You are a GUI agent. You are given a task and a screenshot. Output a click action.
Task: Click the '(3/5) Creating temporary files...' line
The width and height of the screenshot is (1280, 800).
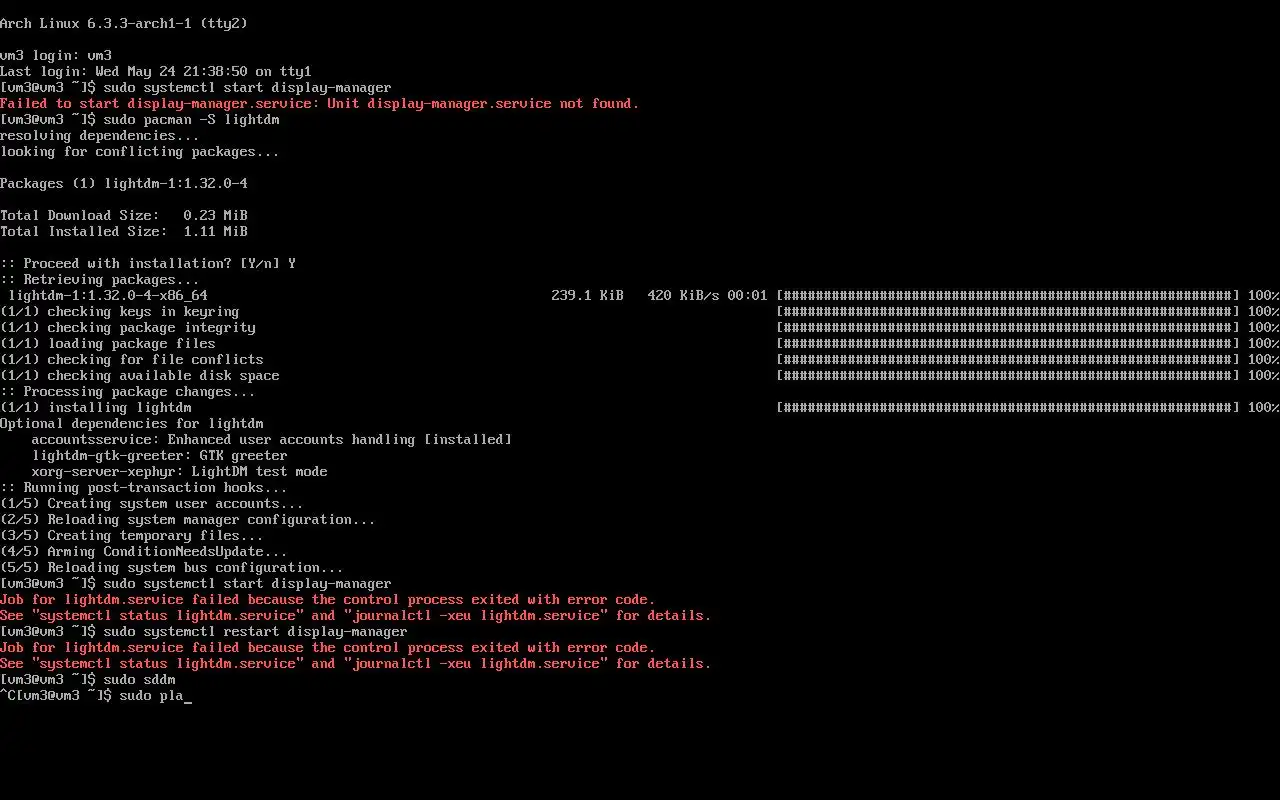point(132,535)
